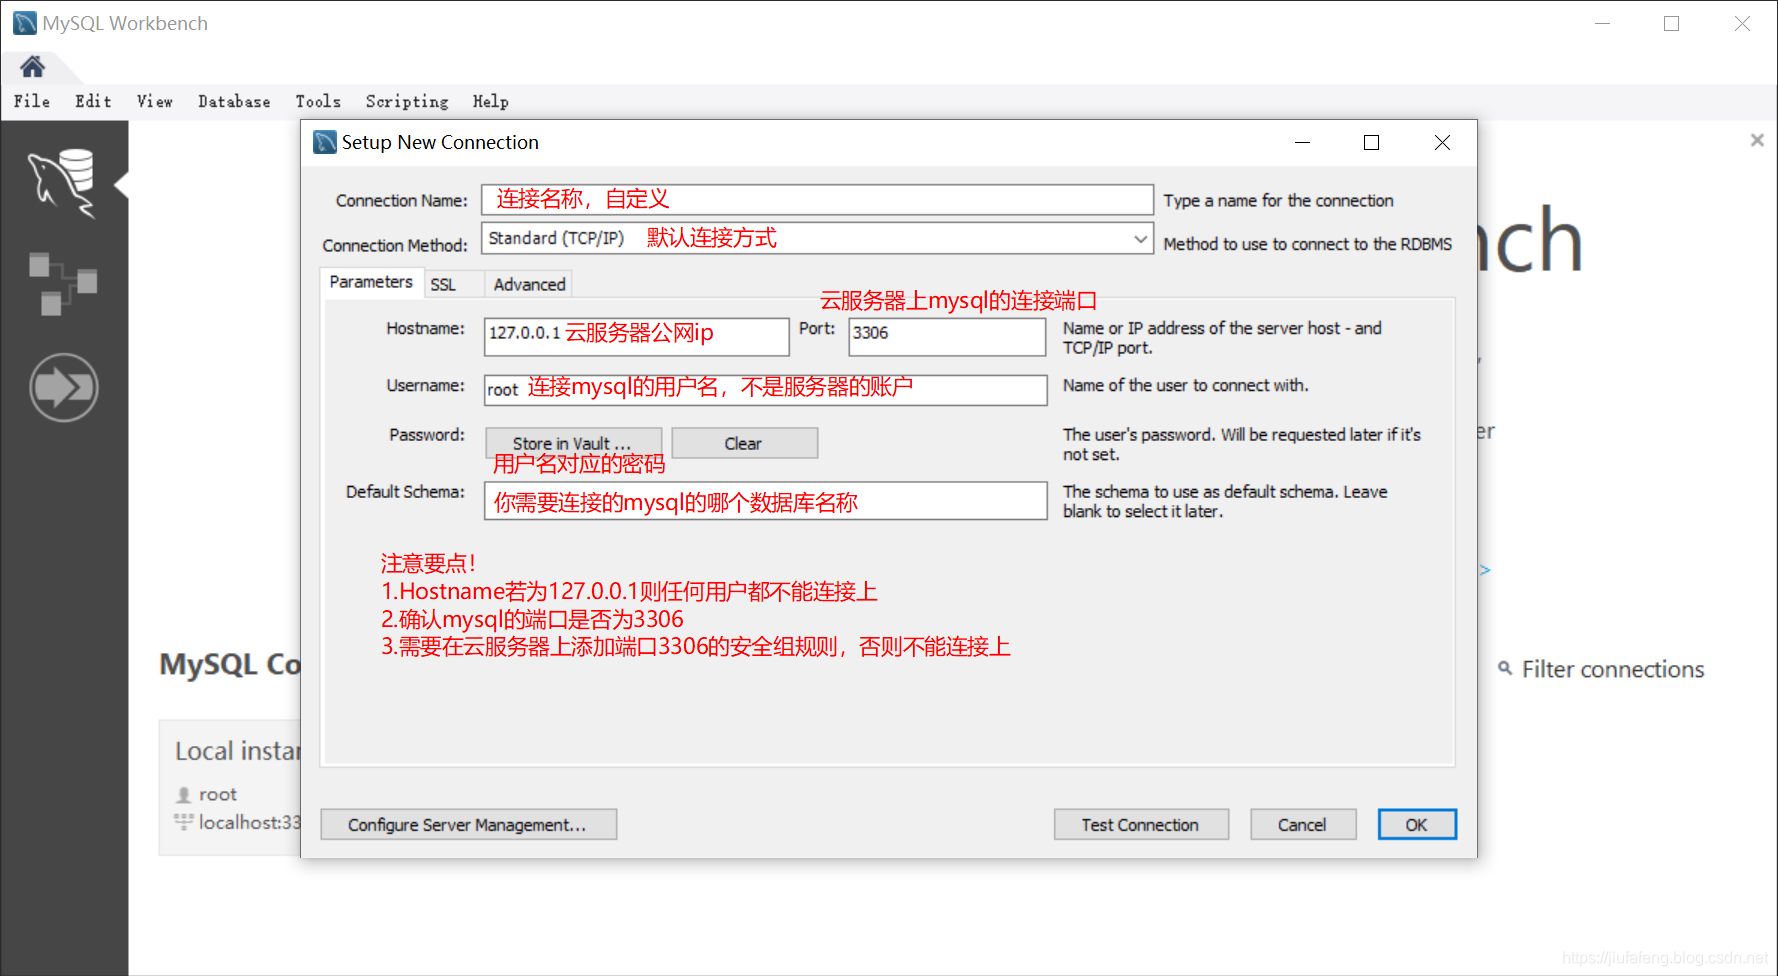Open the Tools menu
Image resolution: width=1778 pixels, height=976 pixels.
click(x=318, y=101)
